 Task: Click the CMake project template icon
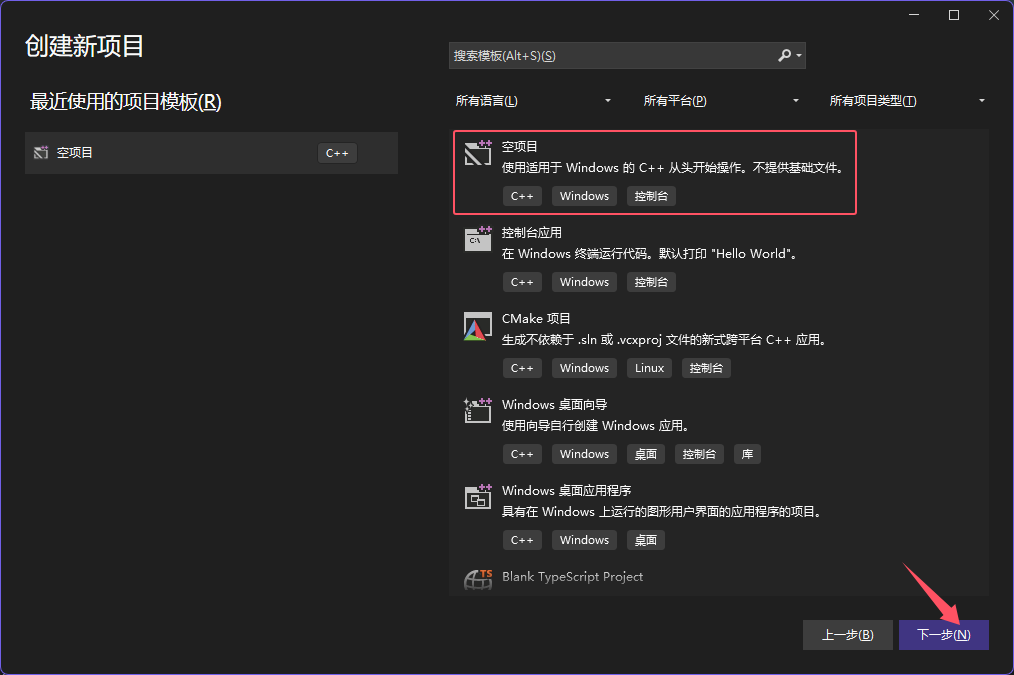pos(477,326)
